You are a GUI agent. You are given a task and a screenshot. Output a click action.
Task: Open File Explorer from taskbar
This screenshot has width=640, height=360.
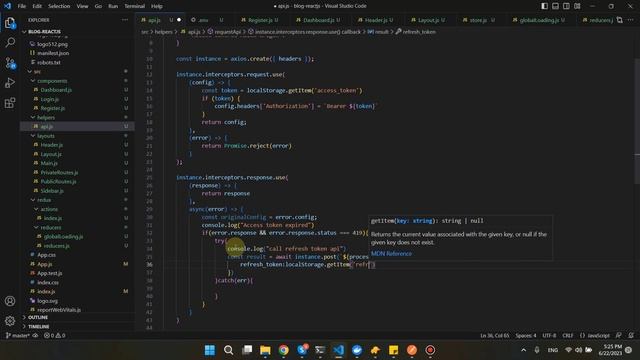pos(265,350)
